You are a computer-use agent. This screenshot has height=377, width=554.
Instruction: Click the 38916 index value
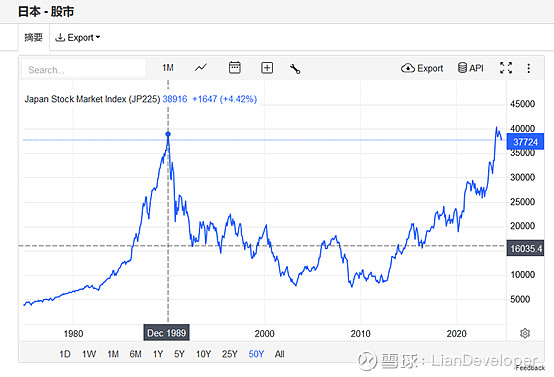[175, 99]
